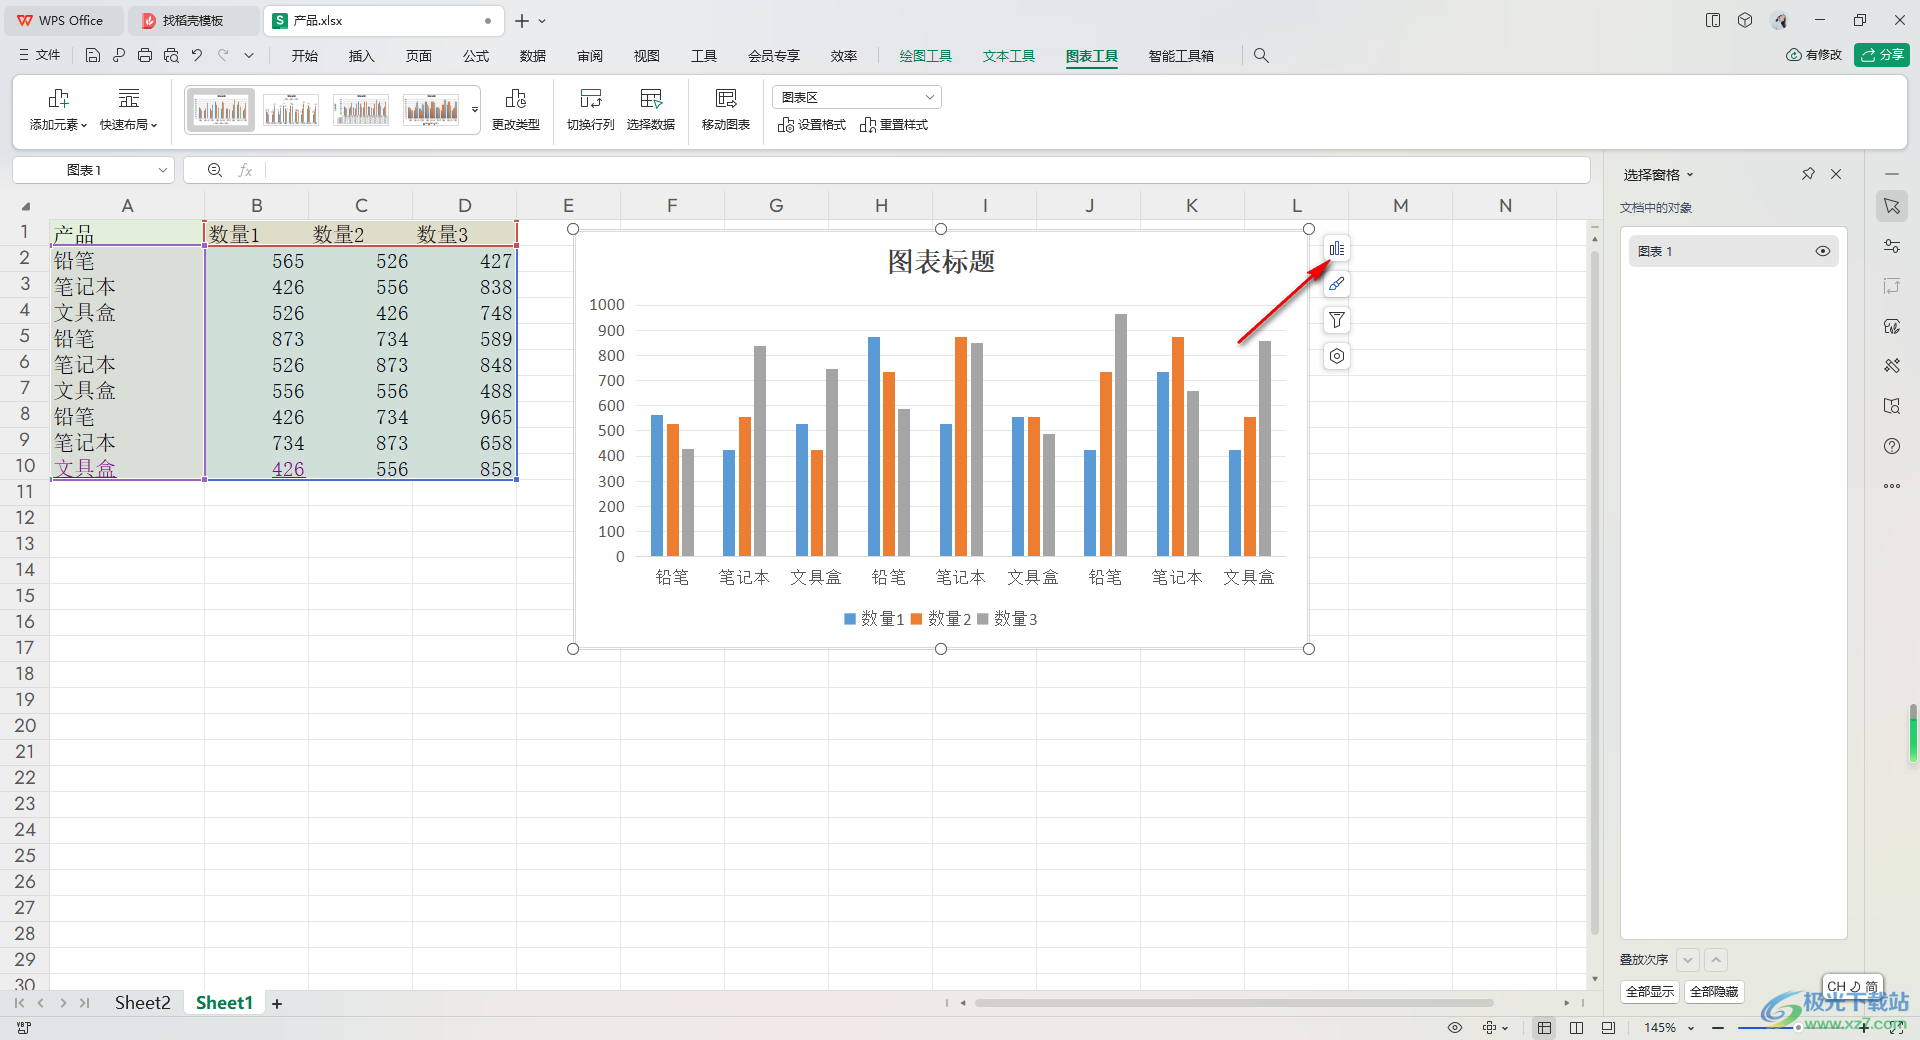Click the zoom magnifier icon in formula bar
Viewport: 1920px width, 1040px height.
pos(215,170)
